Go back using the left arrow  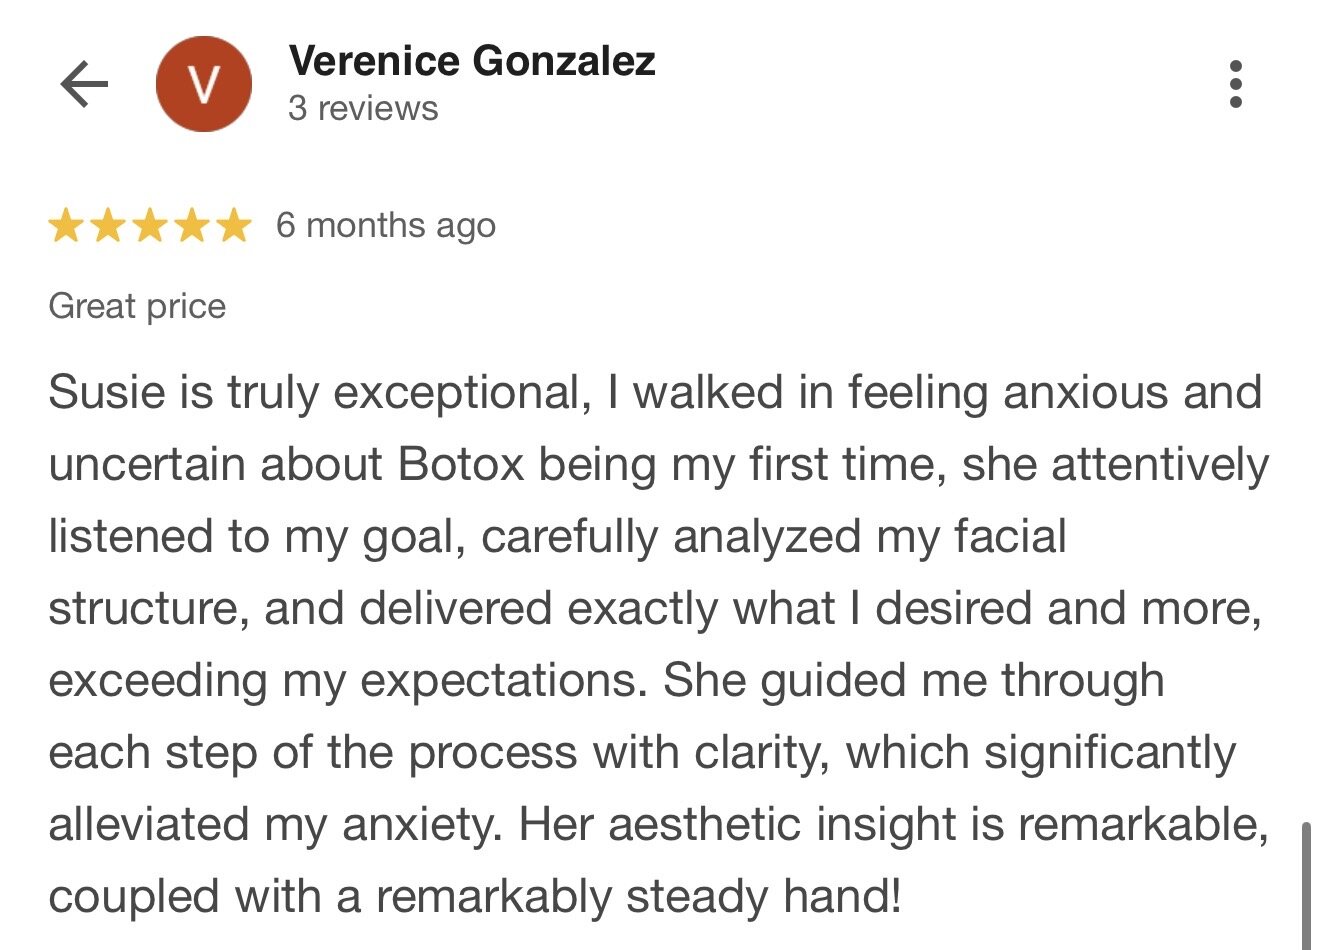point(84,84)
